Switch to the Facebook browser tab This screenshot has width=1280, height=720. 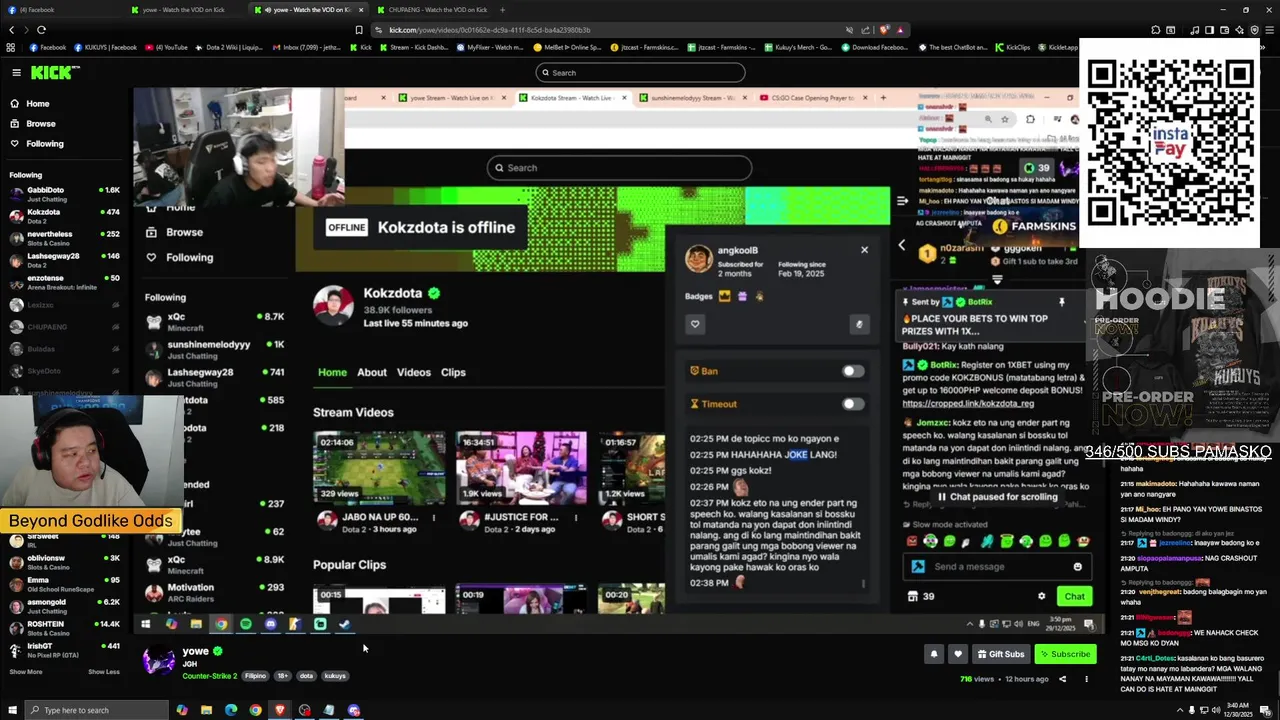60,10
